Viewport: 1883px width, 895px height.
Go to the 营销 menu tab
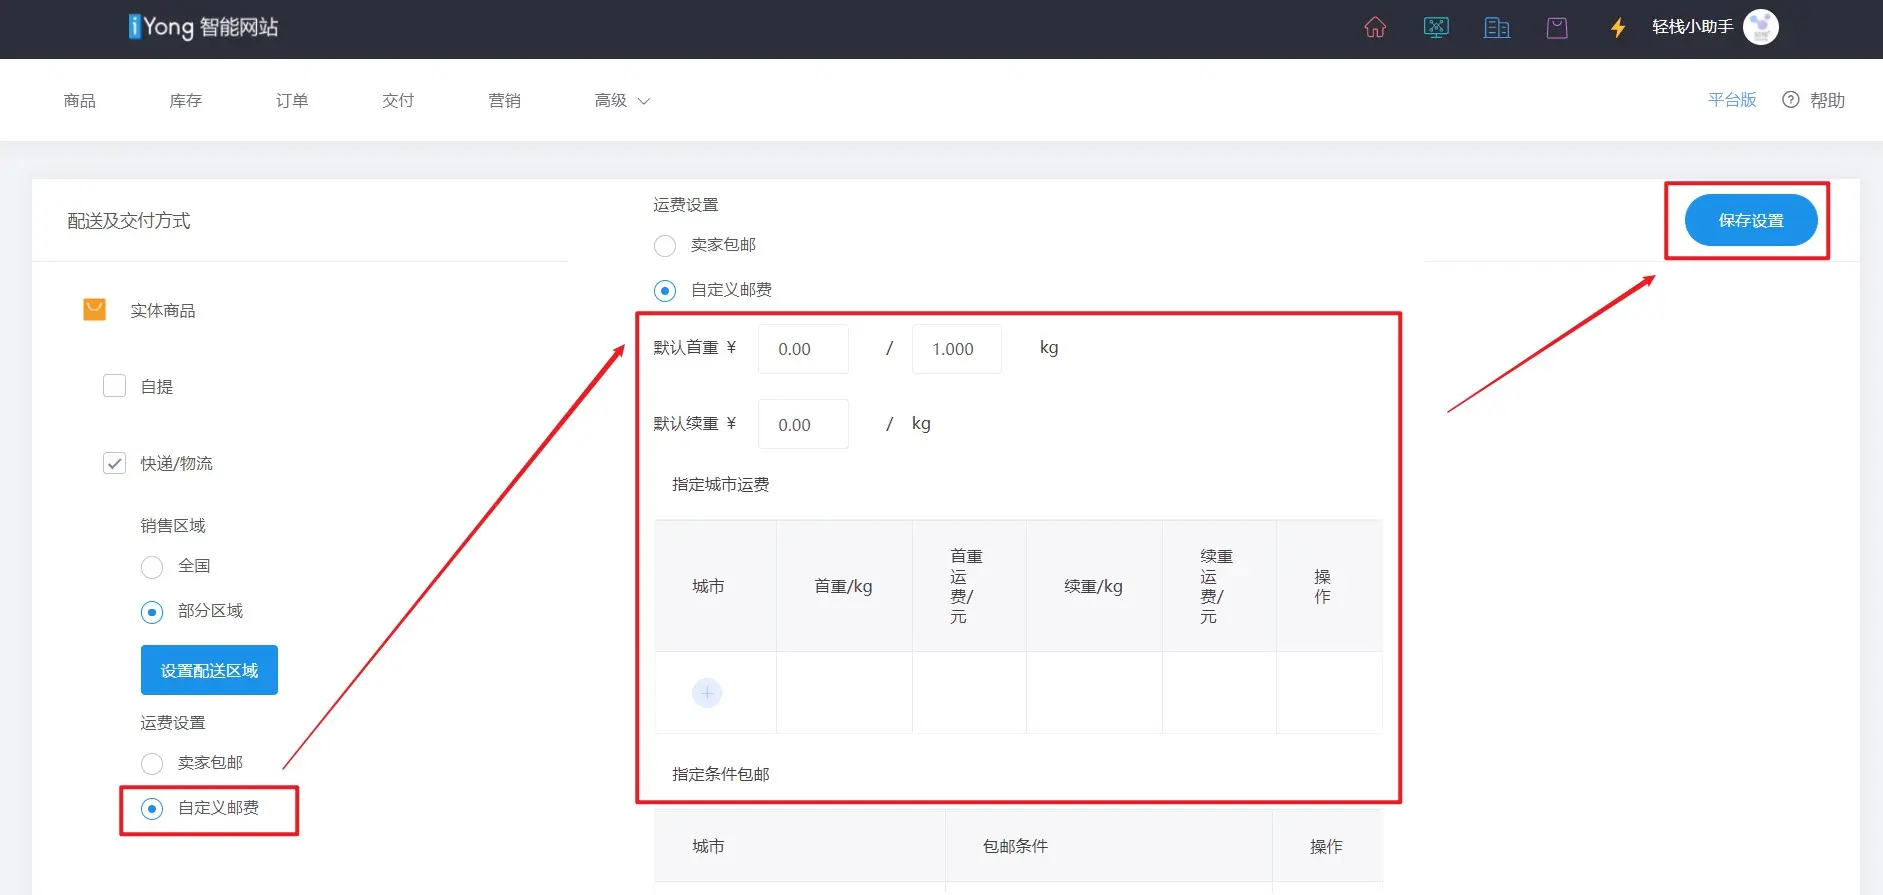click(504, 101)
